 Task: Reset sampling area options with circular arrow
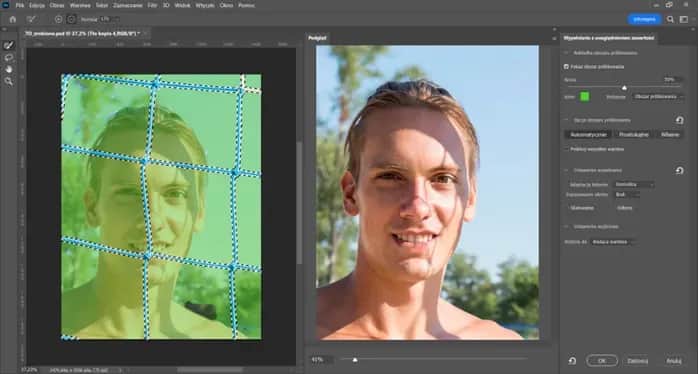[x=679, y=120]
